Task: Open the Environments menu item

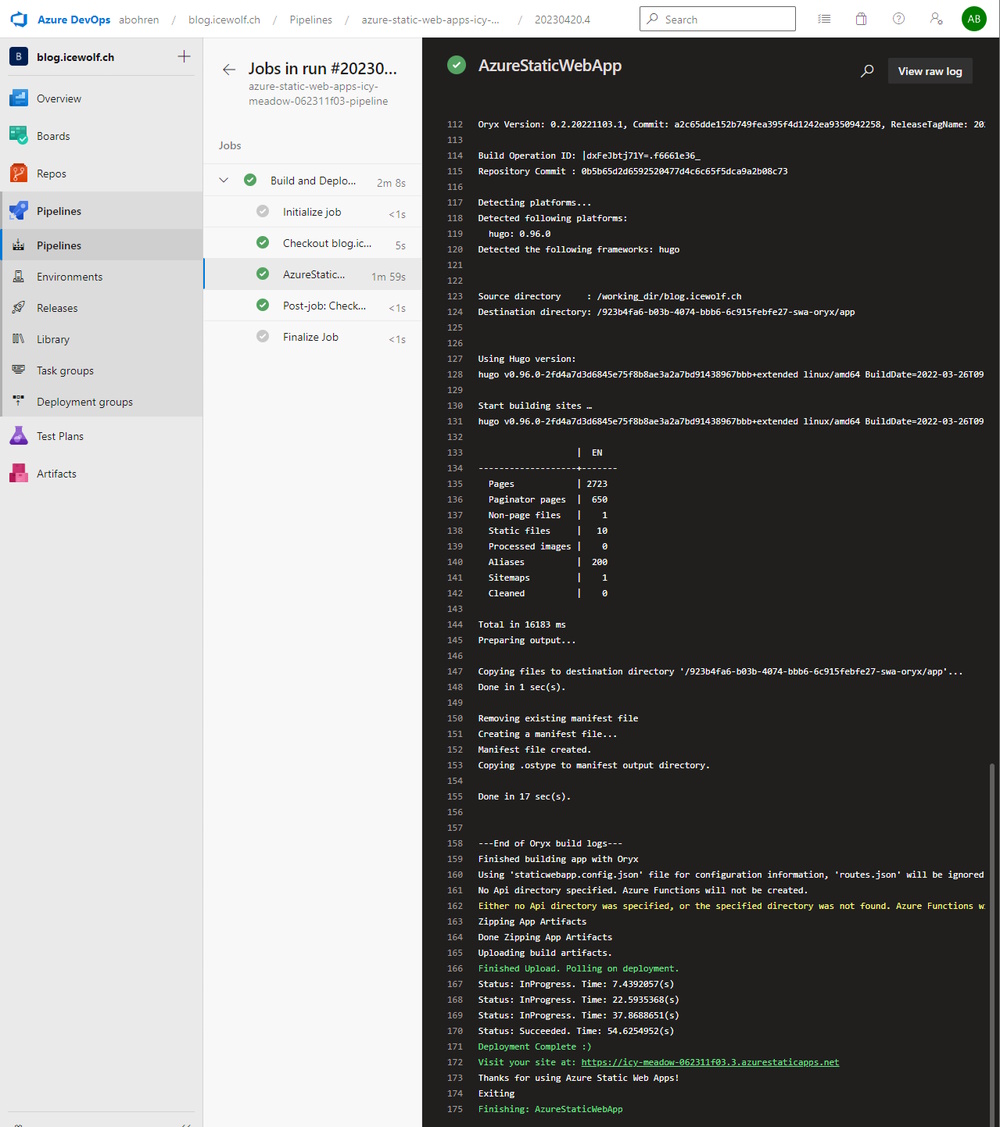Action: [x=101, y=276]
